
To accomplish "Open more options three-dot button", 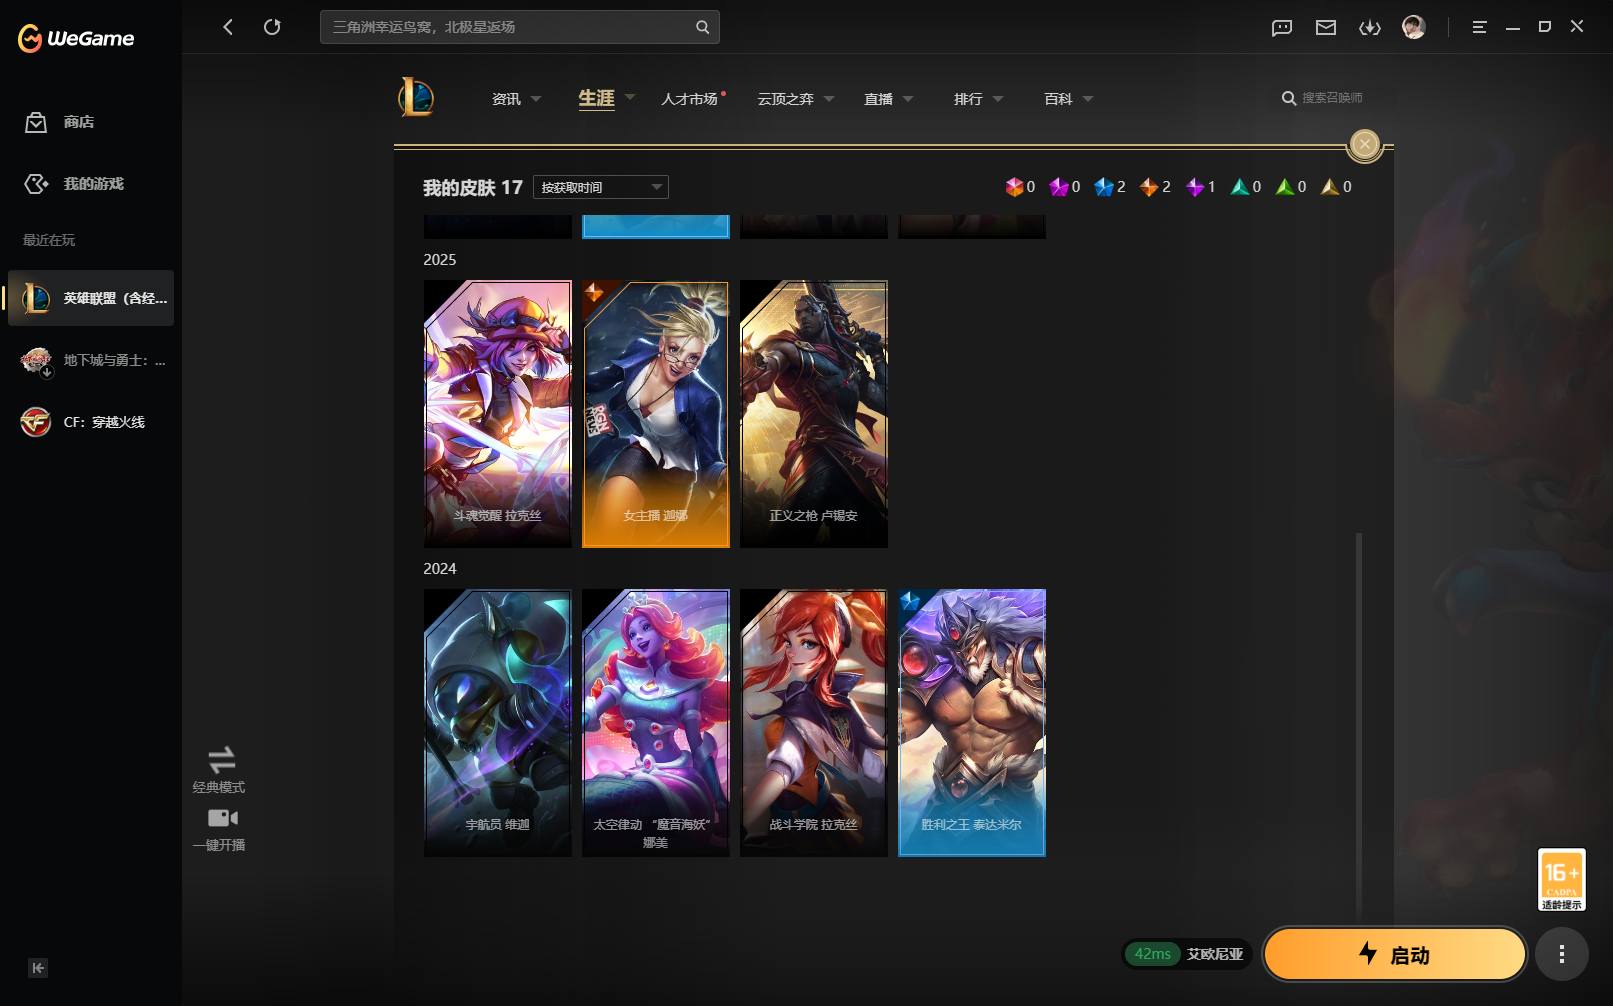I will (x=1562, y=955).
